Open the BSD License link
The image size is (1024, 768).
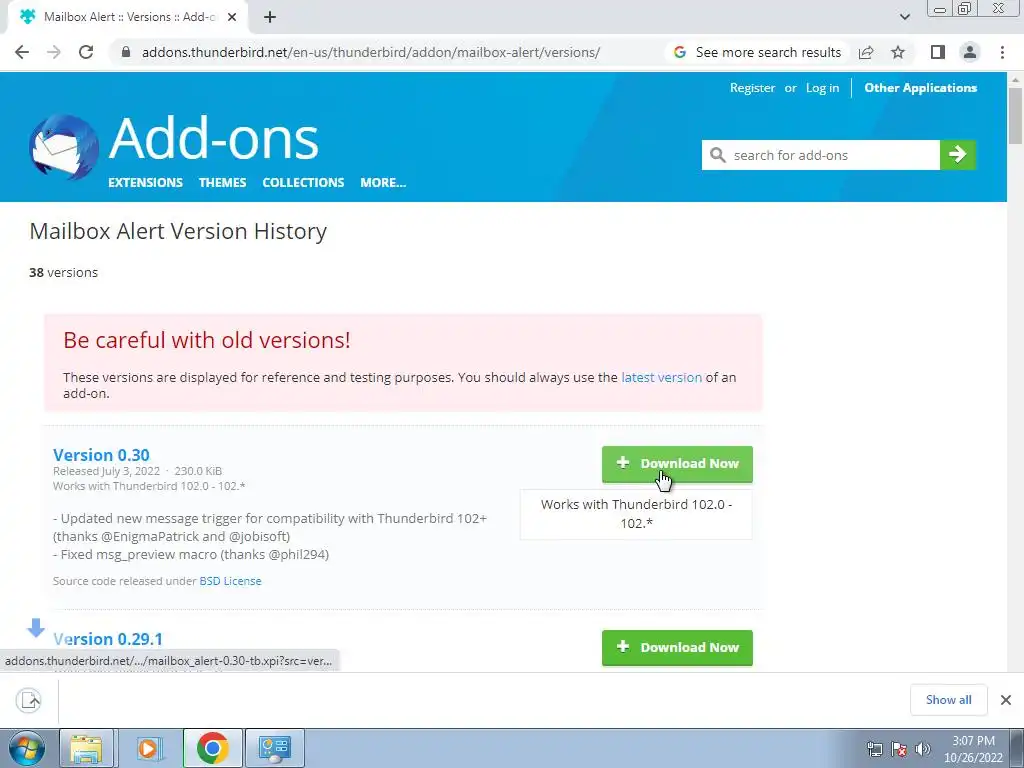click(230, 581)
